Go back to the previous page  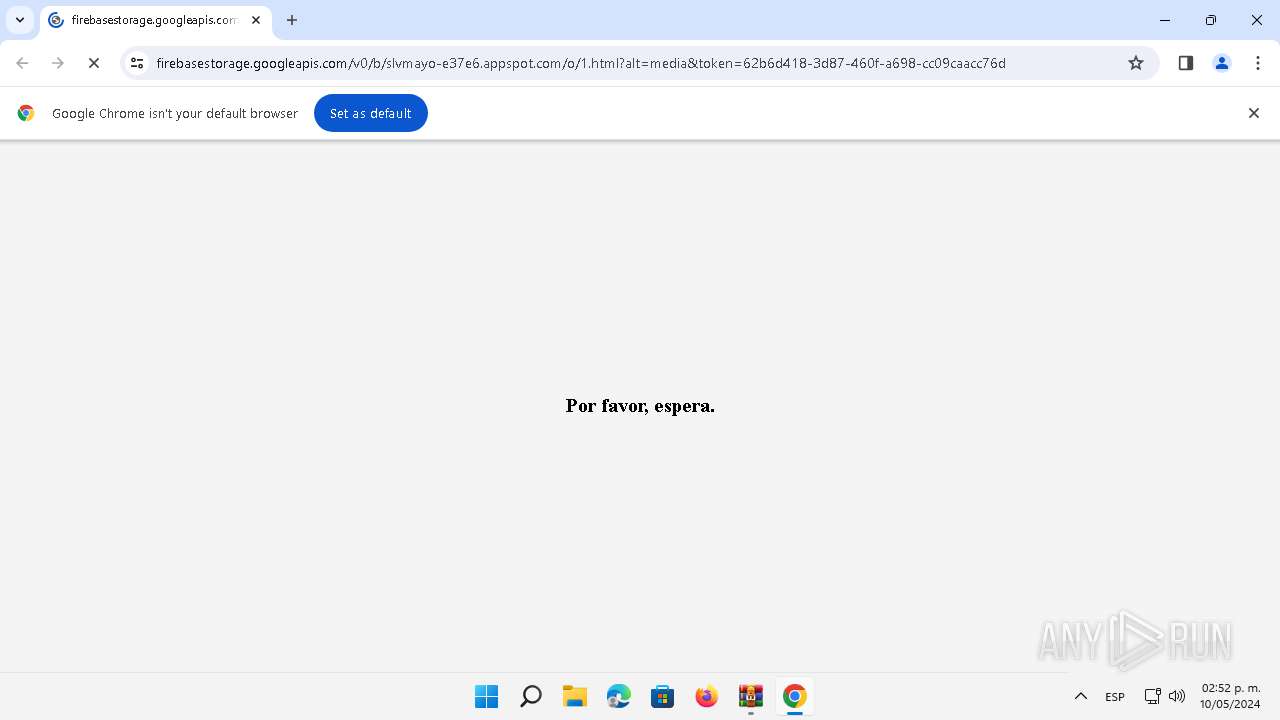tap(22, 63)
